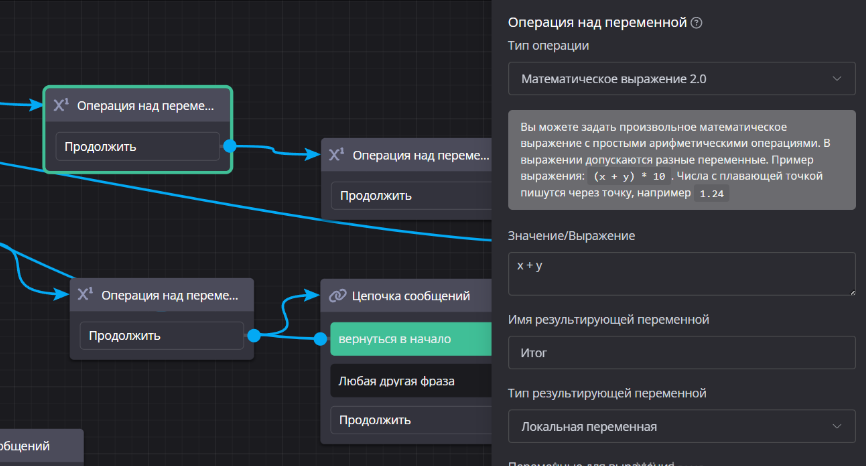Image resolution: width=866 pixels, height=466 pixels.
Task: Click the Итог result variable name field
Action: point(681,353)
